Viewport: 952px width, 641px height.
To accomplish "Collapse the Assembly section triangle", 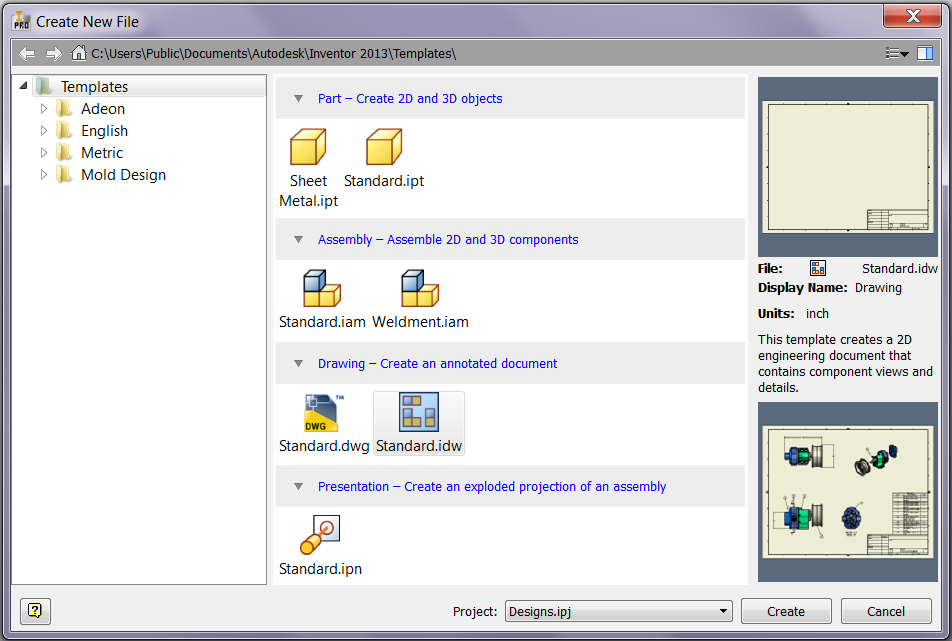I will coord(298,239).
